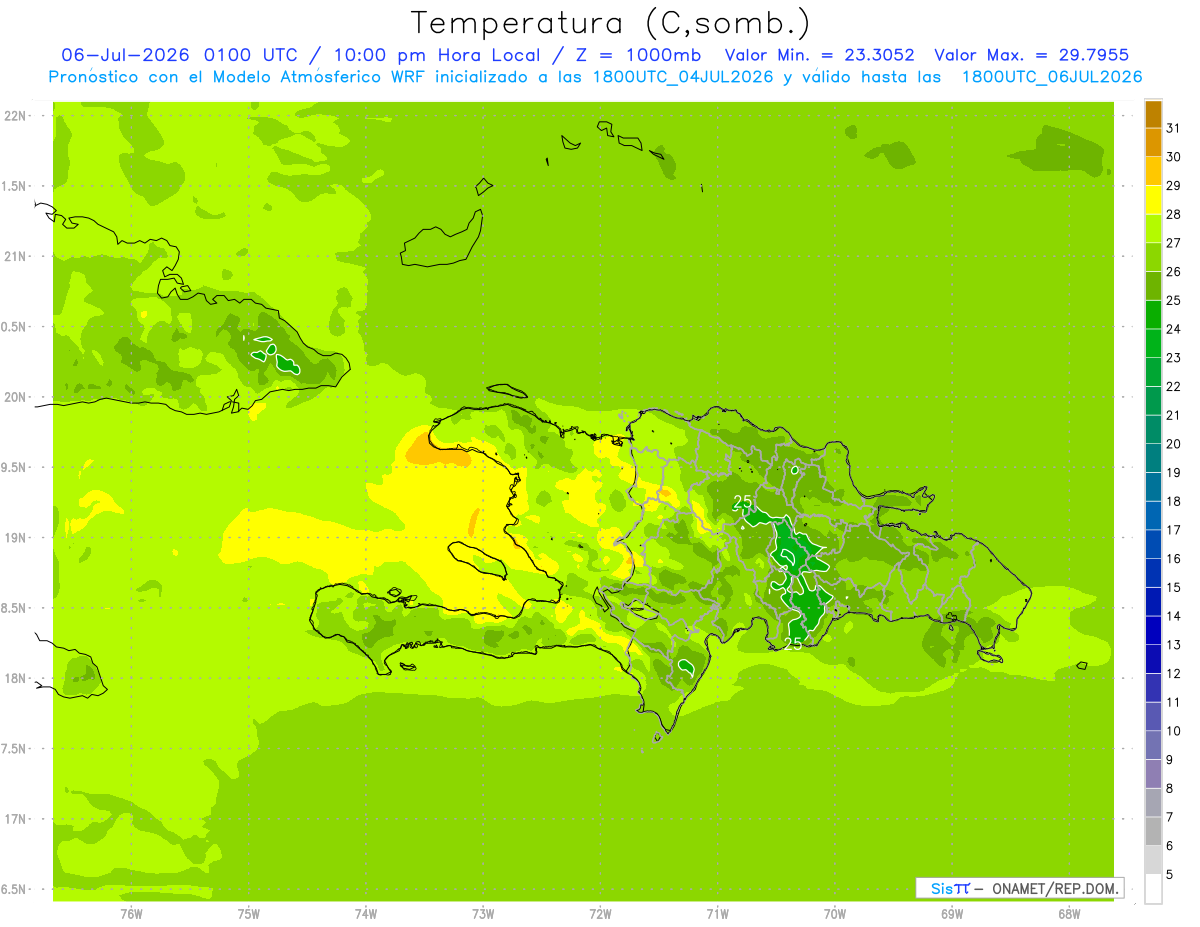Click the "17N" latitude axis label

(15, 819)
